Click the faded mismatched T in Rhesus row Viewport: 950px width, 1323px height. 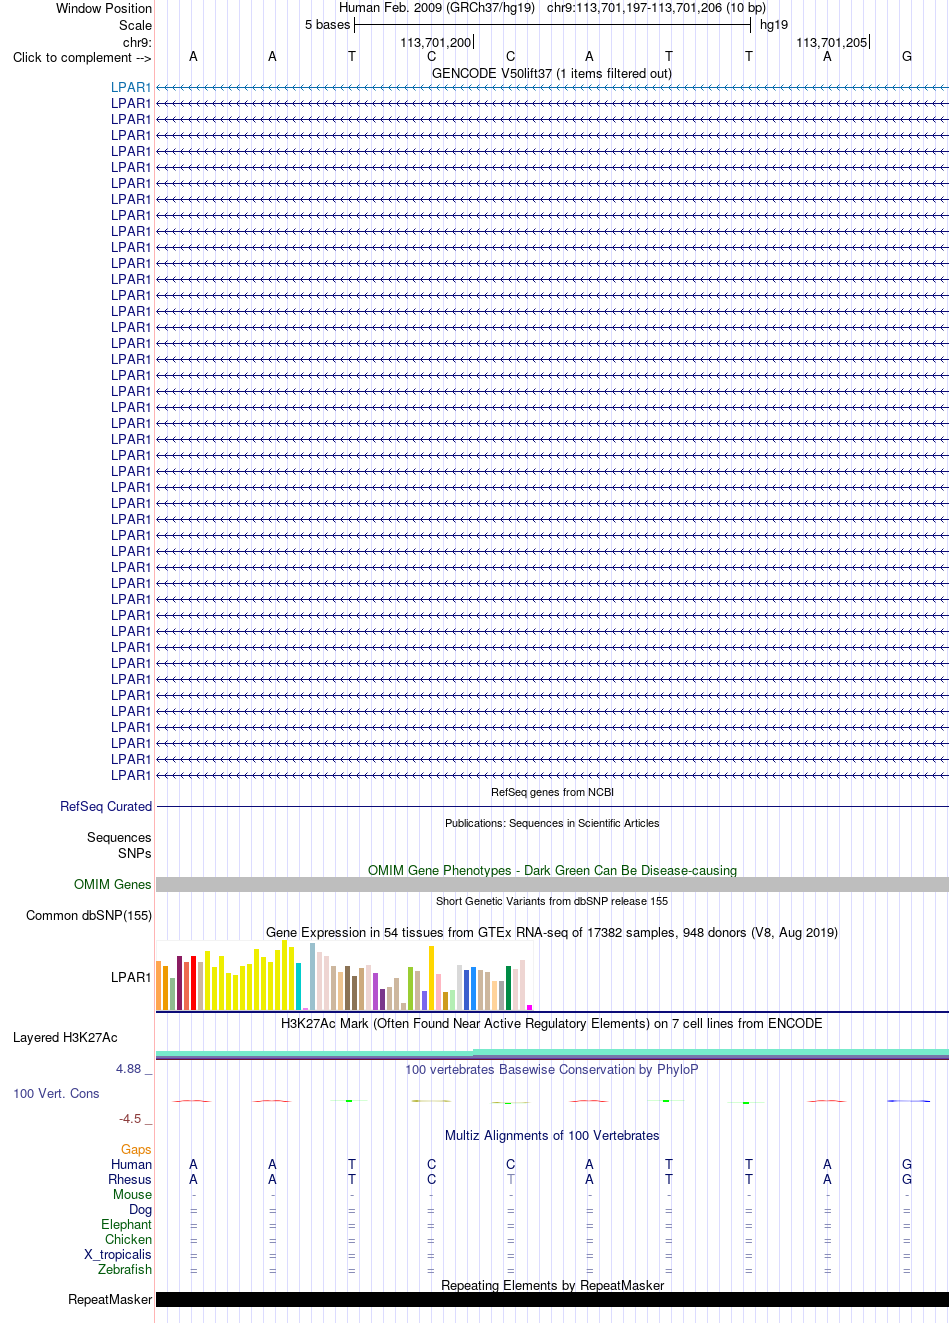pyautogui.click(x=510, y=1179)
